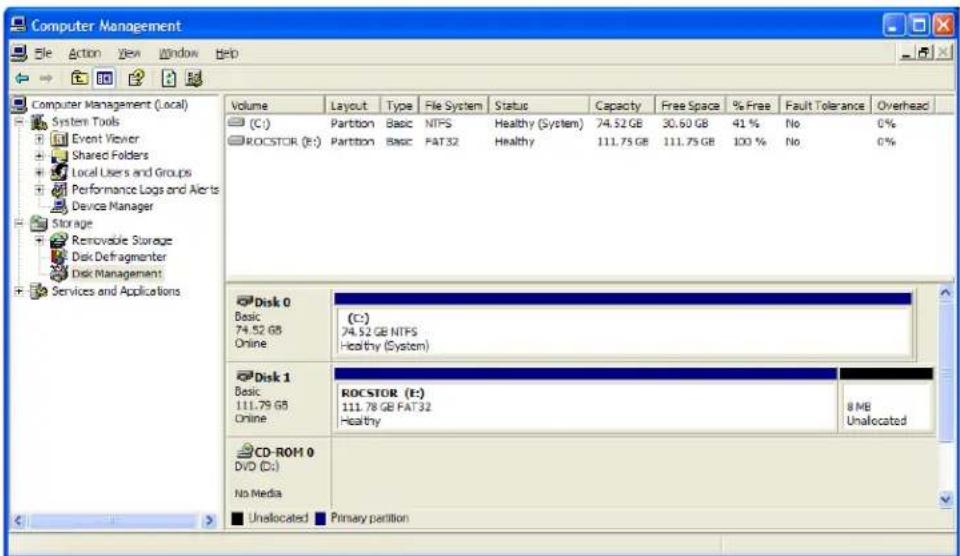
Task: Click the FAT32 file system cell
Action: pos(441,141)
